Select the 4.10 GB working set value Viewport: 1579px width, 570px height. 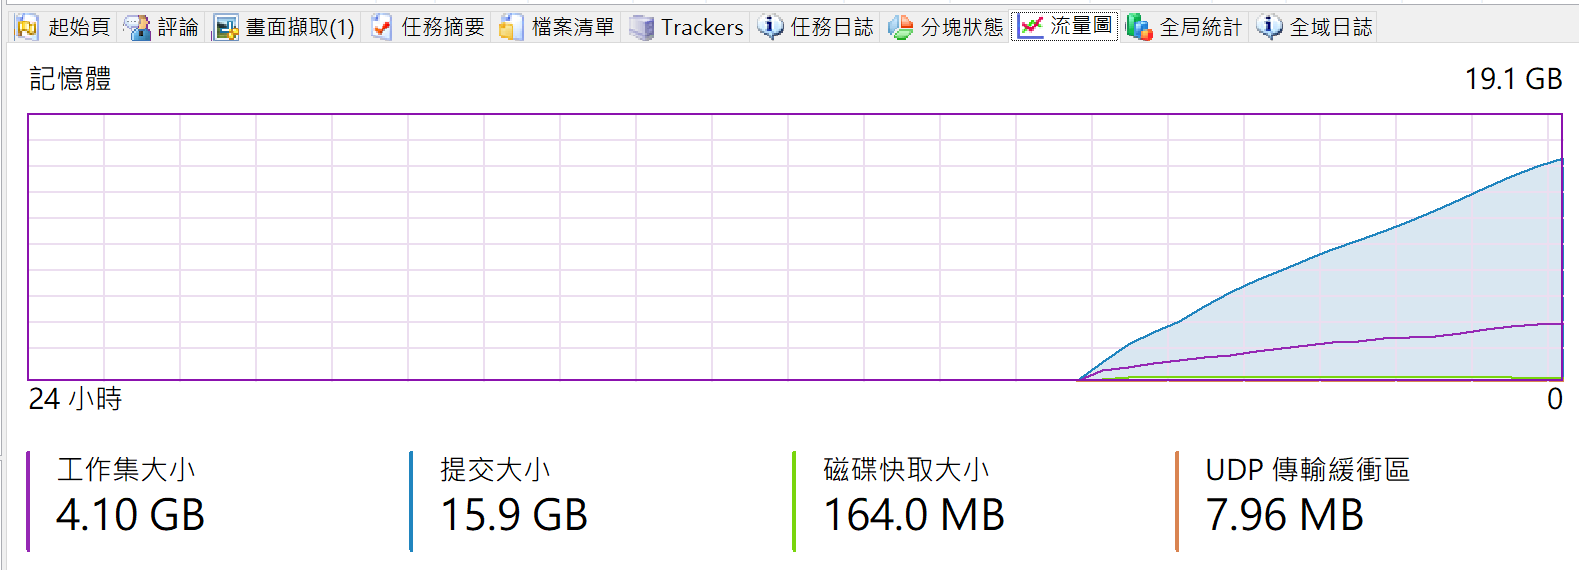131,515
